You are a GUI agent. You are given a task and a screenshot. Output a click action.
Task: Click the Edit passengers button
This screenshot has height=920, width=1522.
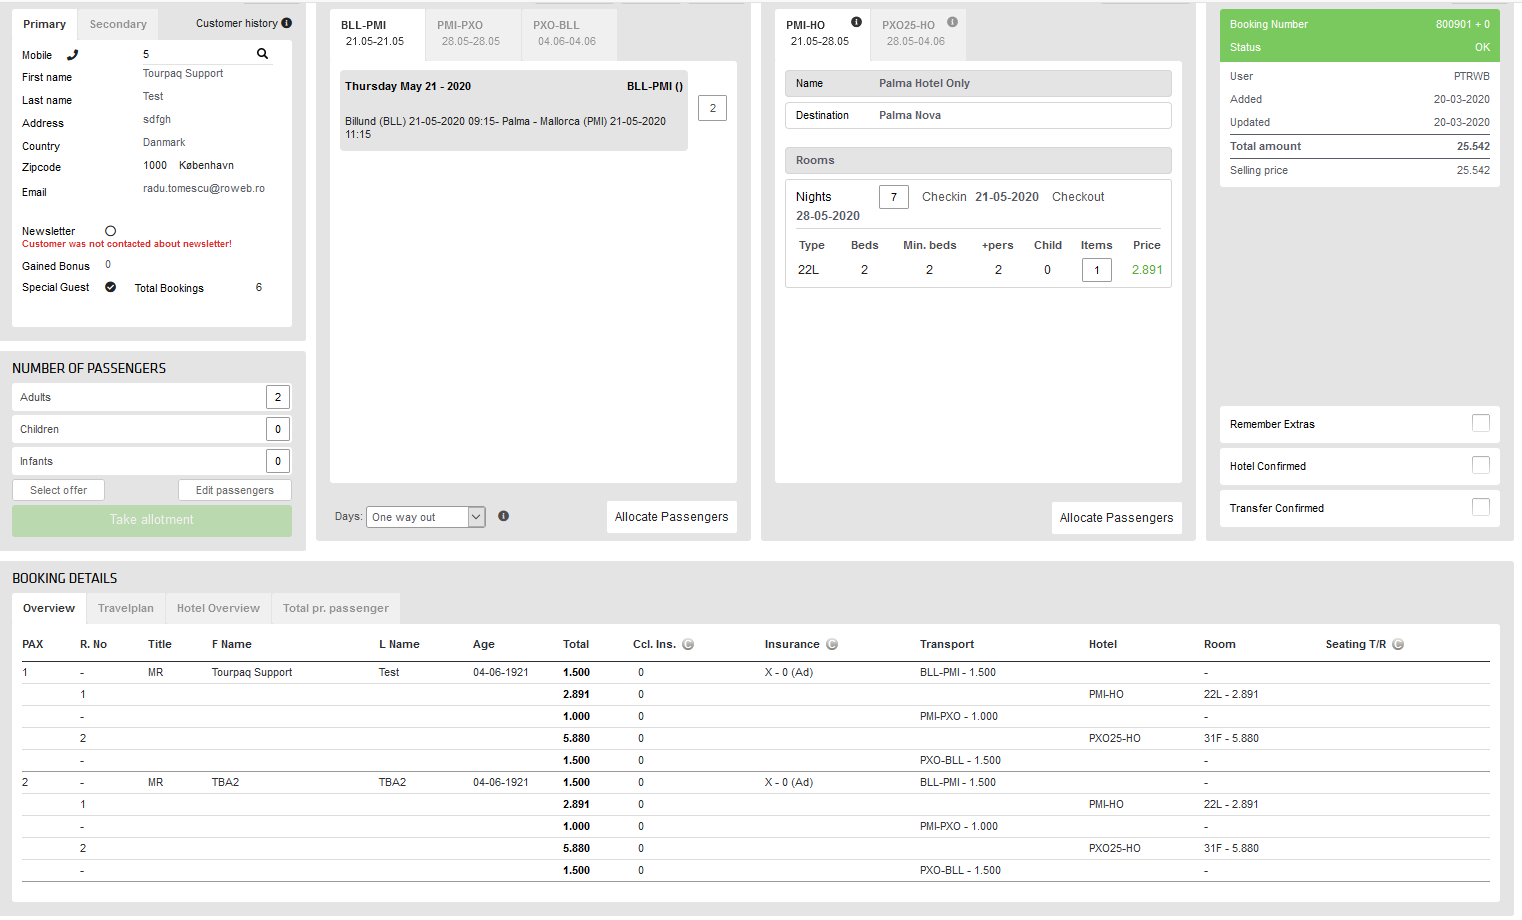pyautogui.click(x=235, y=490)
